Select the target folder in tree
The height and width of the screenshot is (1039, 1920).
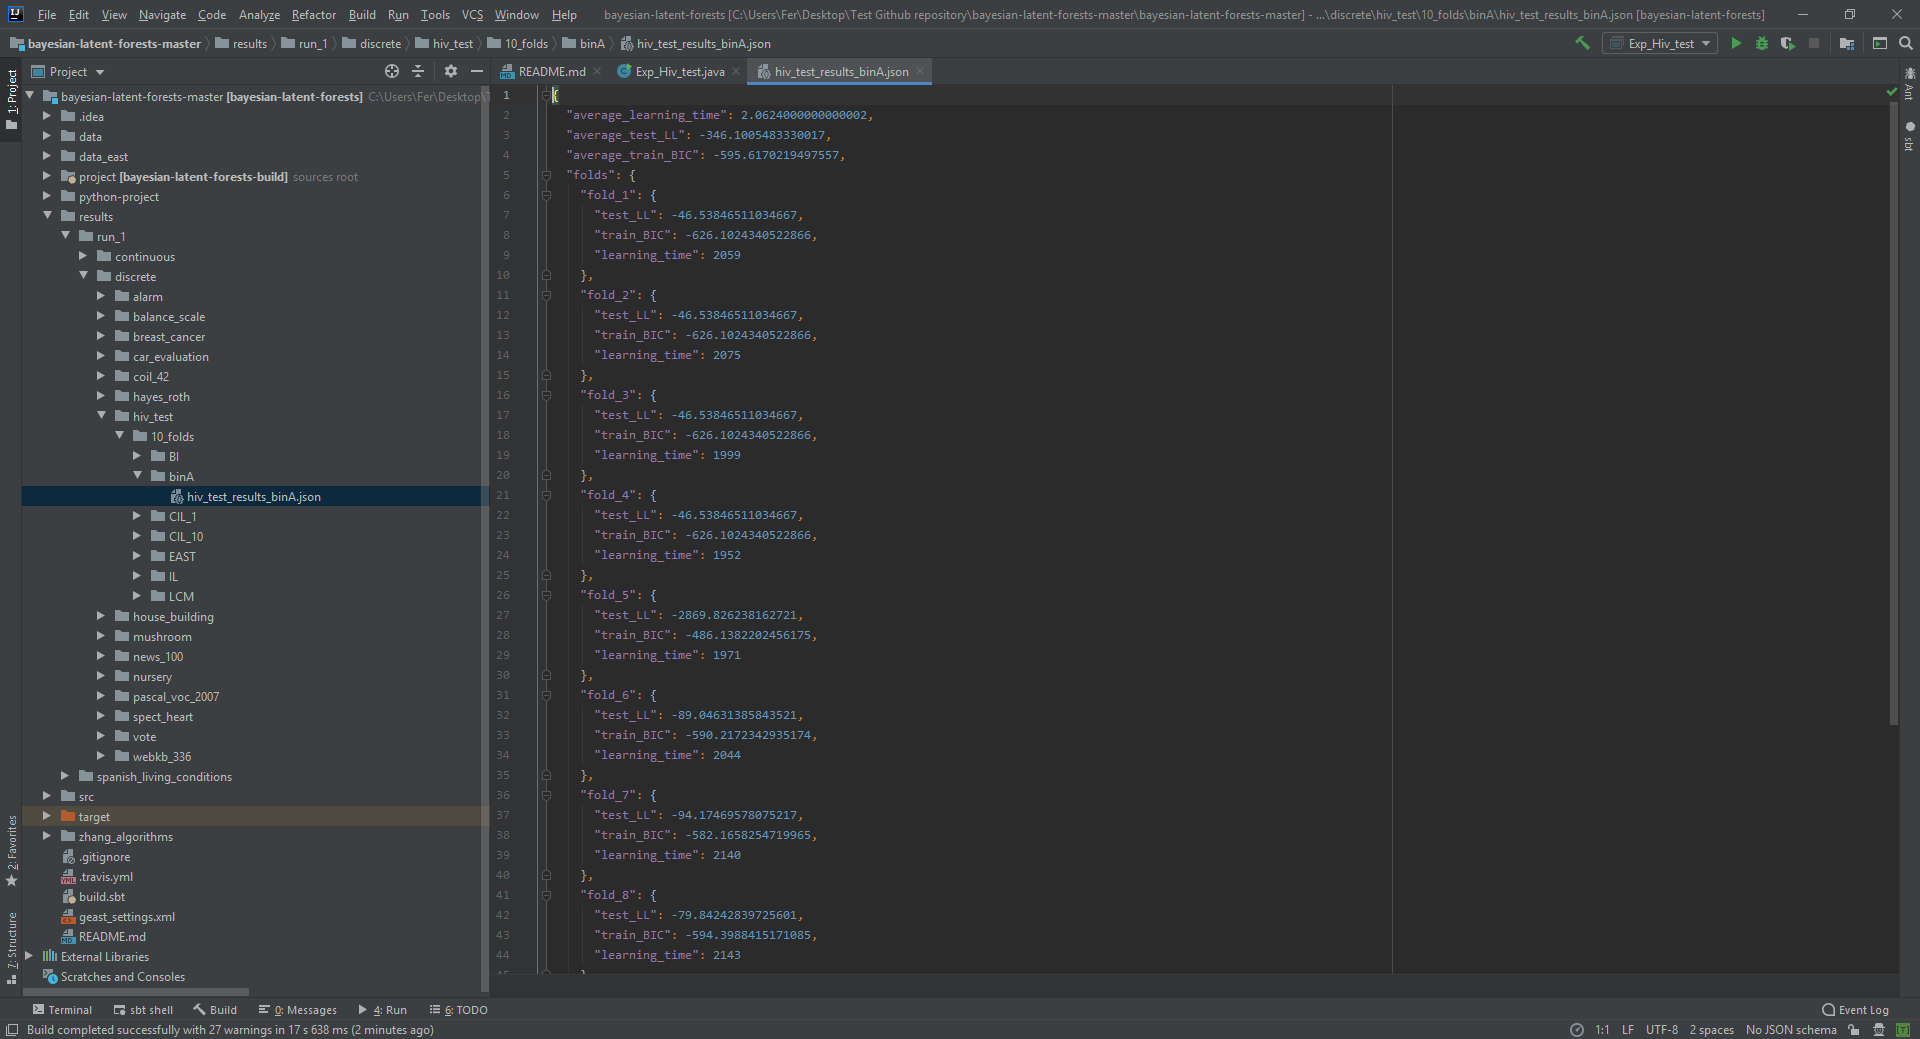tap(94, 816)
